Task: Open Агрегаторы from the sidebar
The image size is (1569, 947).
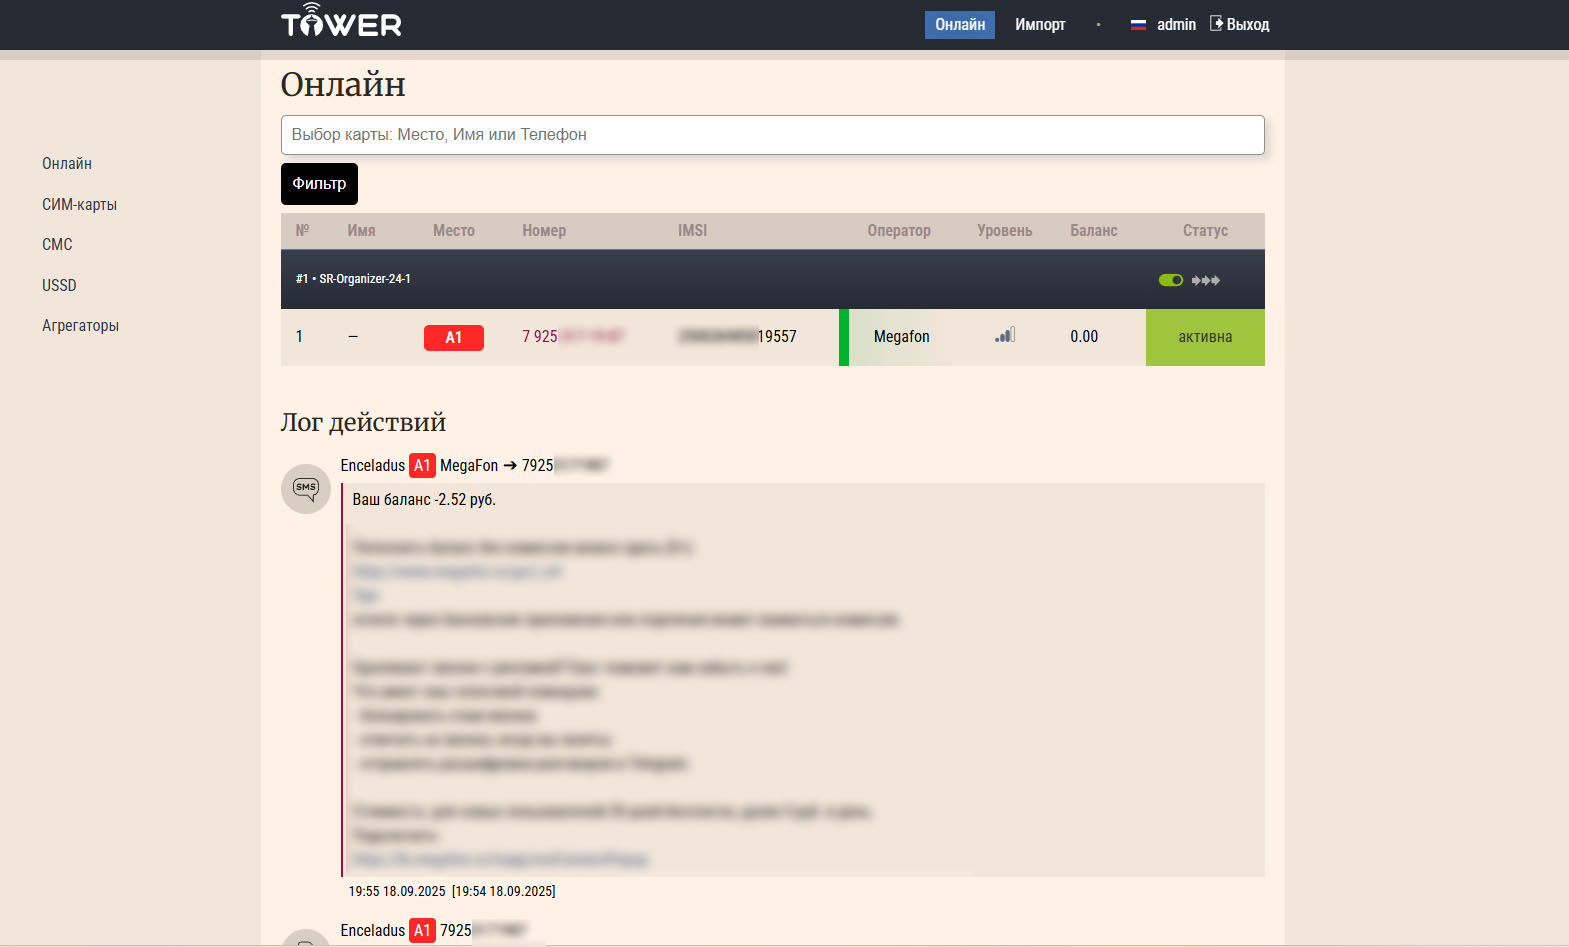Action: (x=80, y=326)
